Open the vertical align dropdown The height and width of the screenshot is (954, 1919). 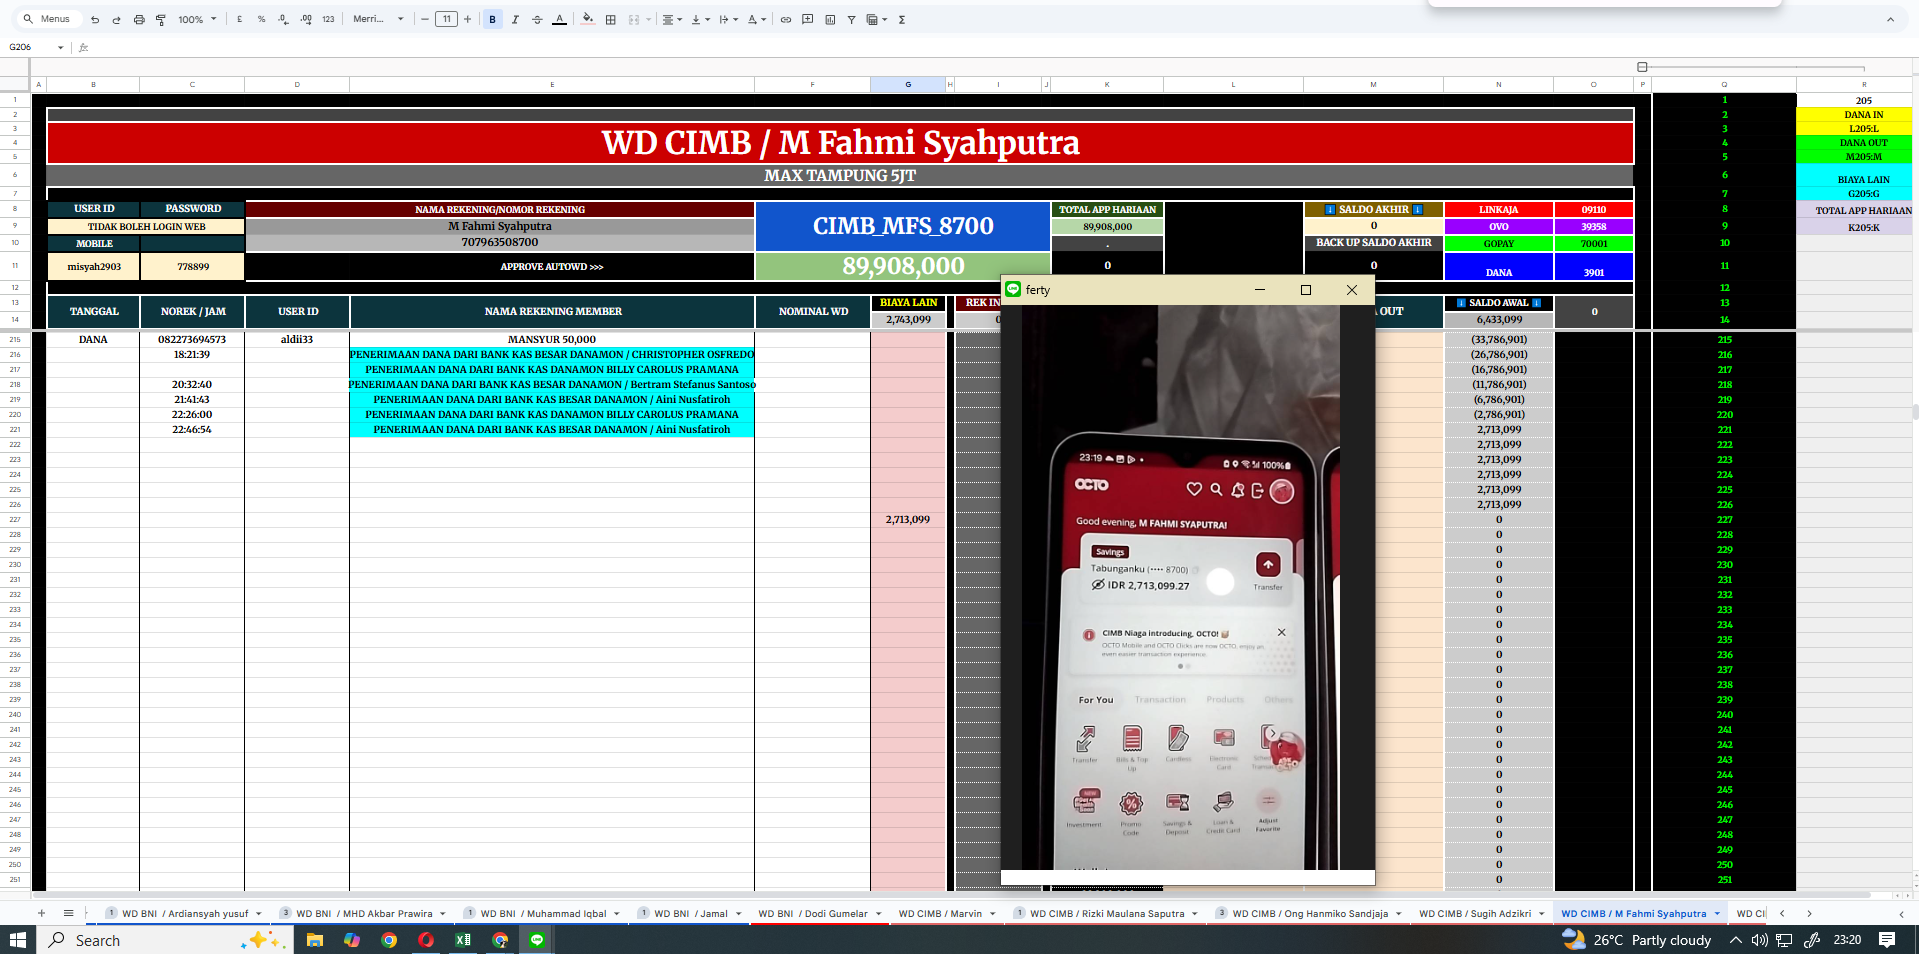700,19
